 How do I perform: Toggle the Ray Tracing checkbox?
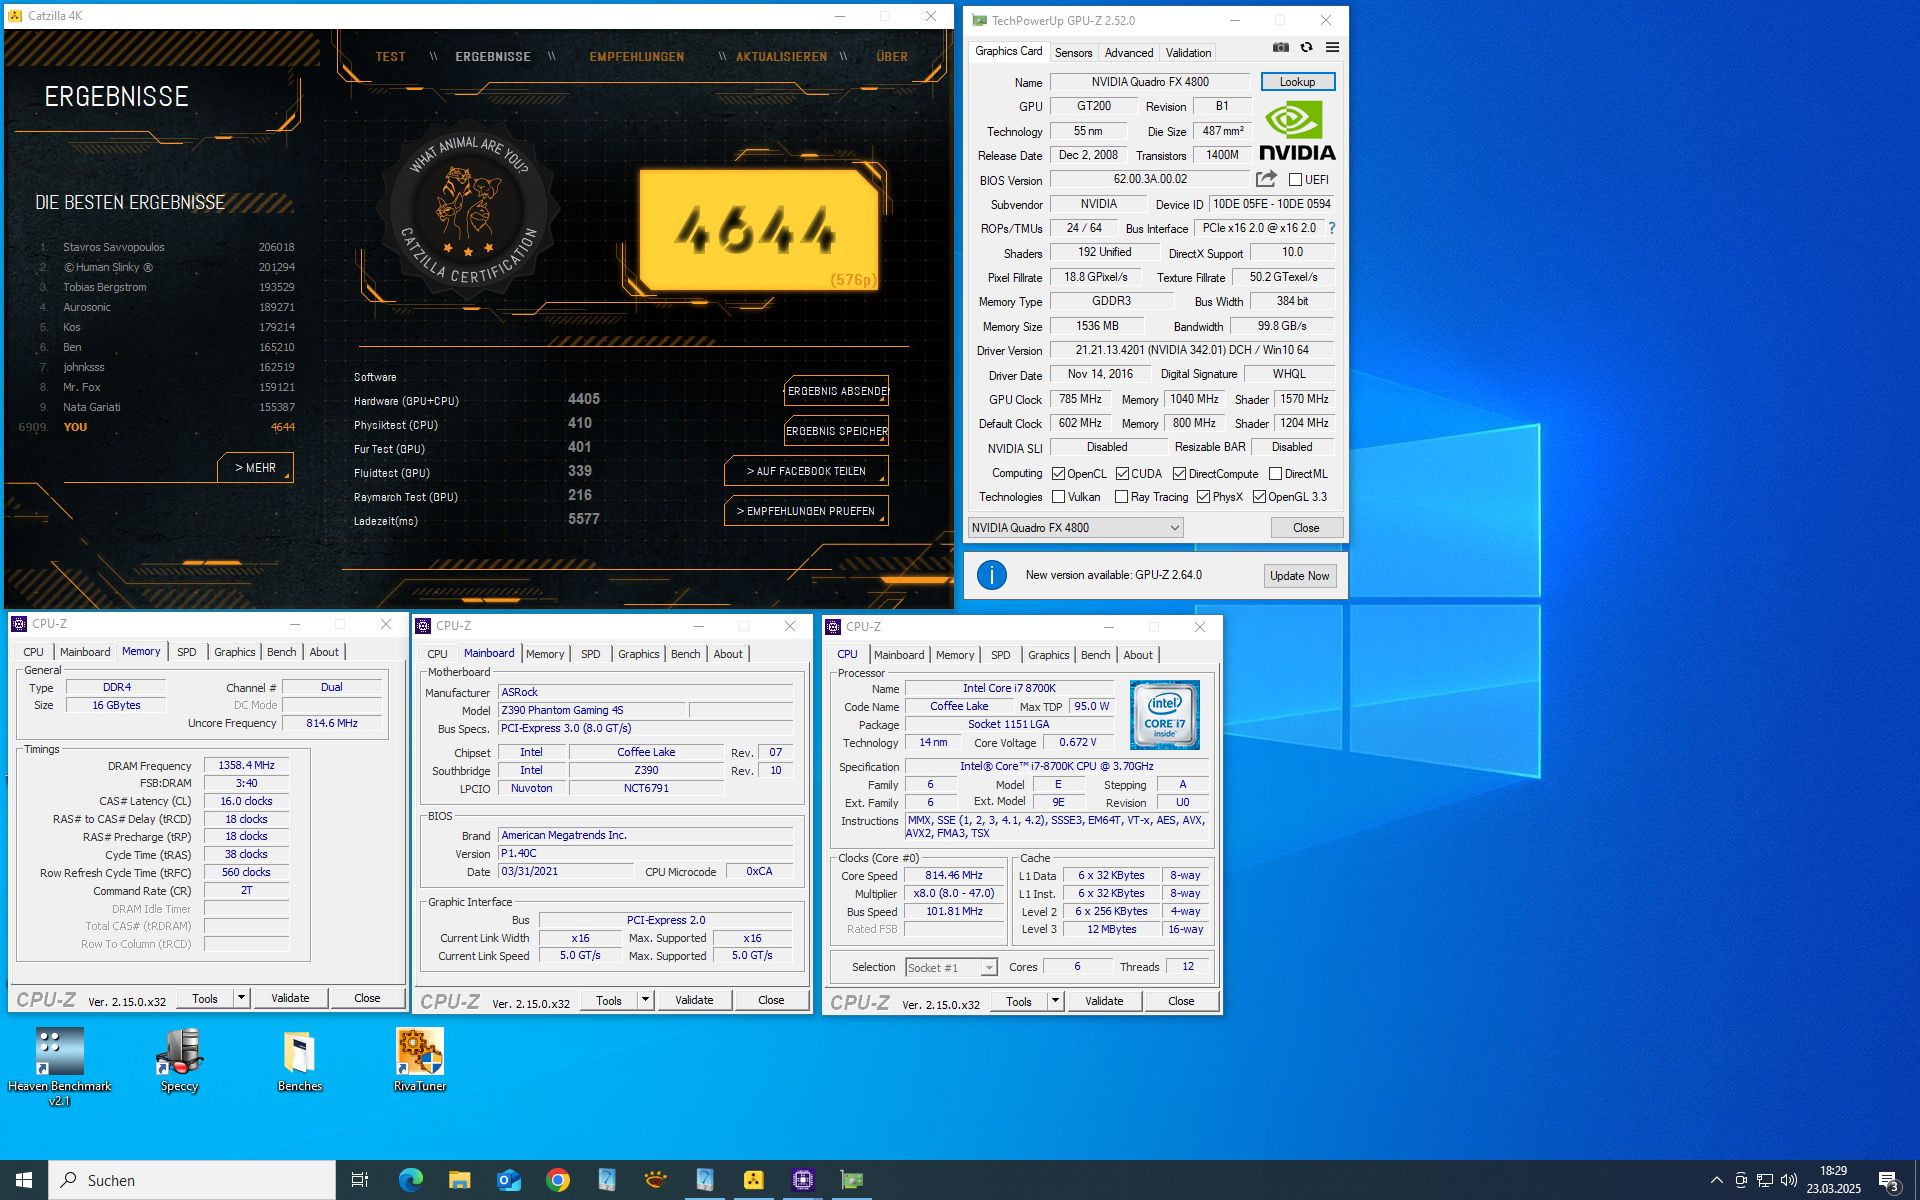pyautogui.click(x=1121, y=497)
